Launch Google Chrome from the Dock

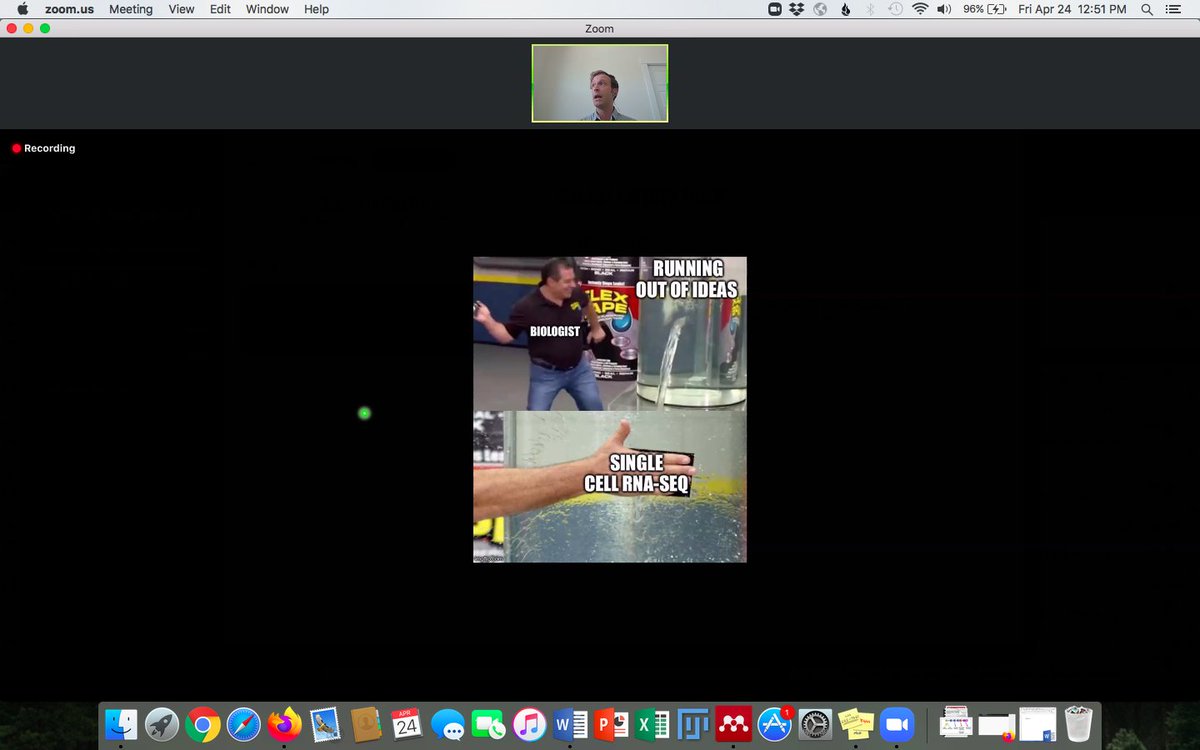(x=203, y=723)
